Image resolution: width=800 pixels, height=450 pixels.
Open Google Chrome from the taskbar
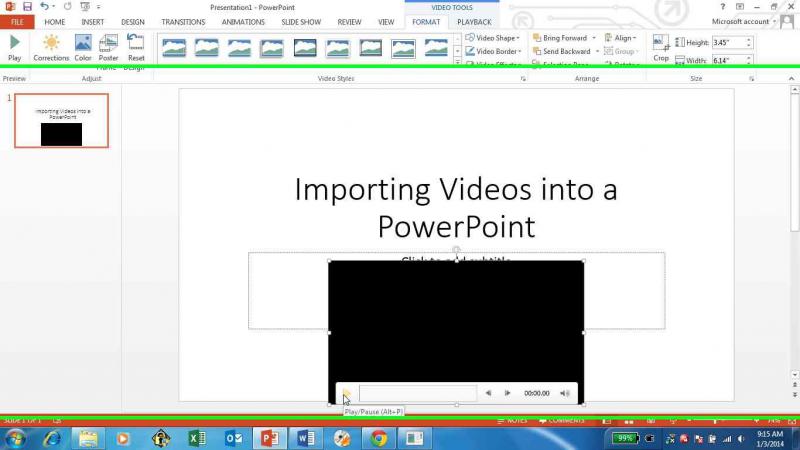[x=378, y=438]
